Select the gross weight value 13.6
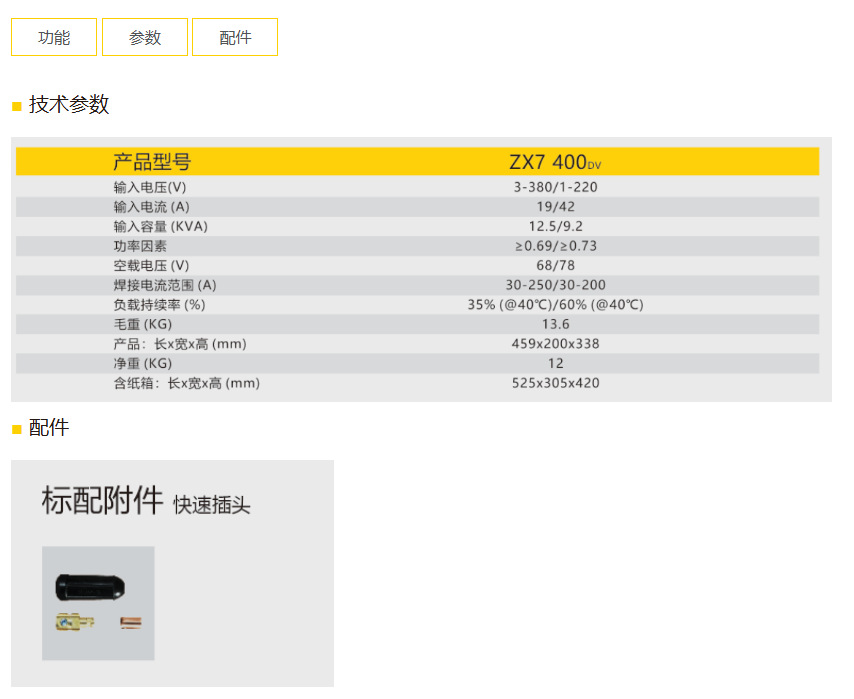Viewport: 854px width, 699px height. coord(556,325)
